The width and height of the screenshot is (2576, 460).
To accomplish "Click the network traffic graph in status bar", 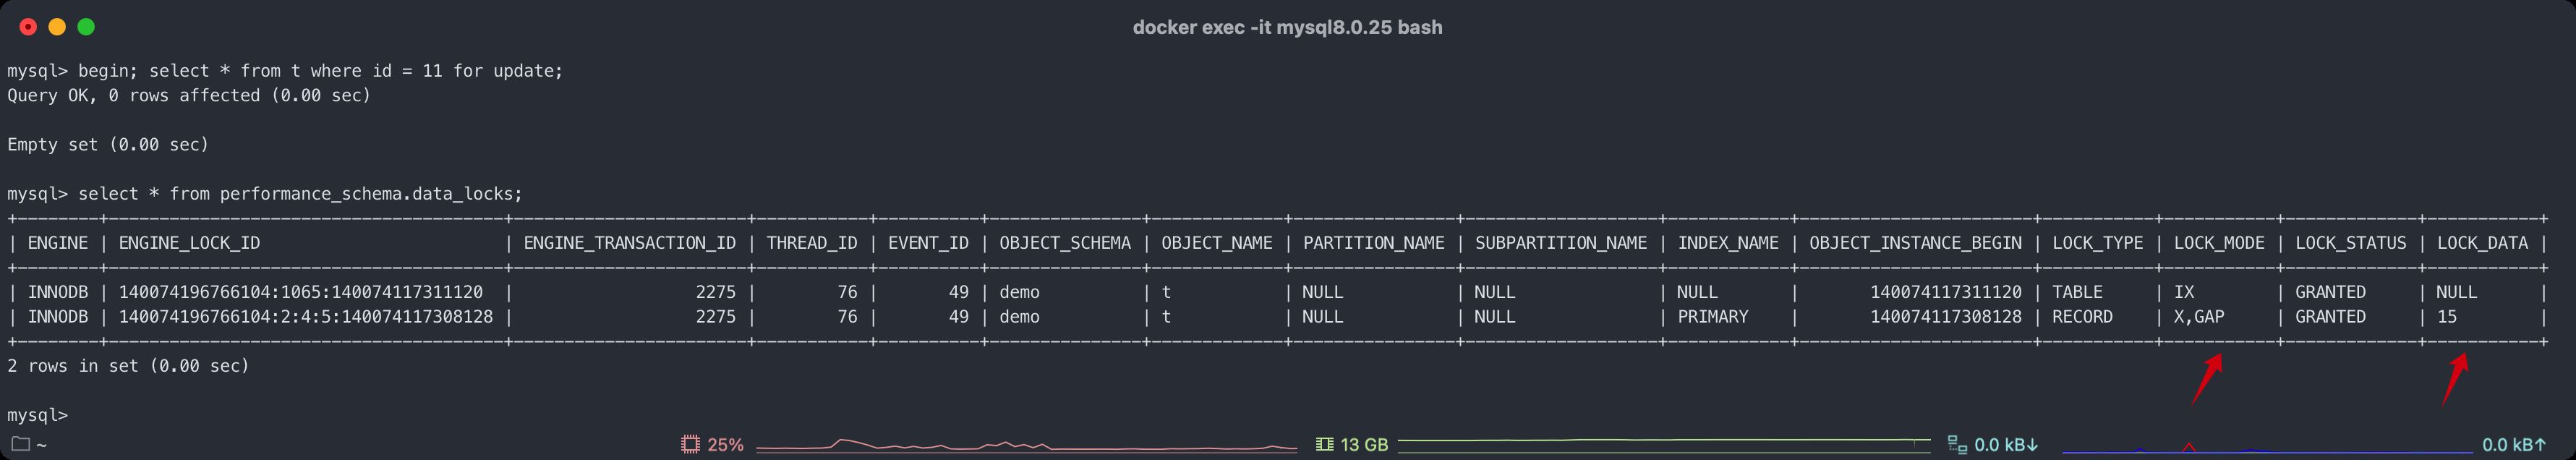I will pos(2265,447).
